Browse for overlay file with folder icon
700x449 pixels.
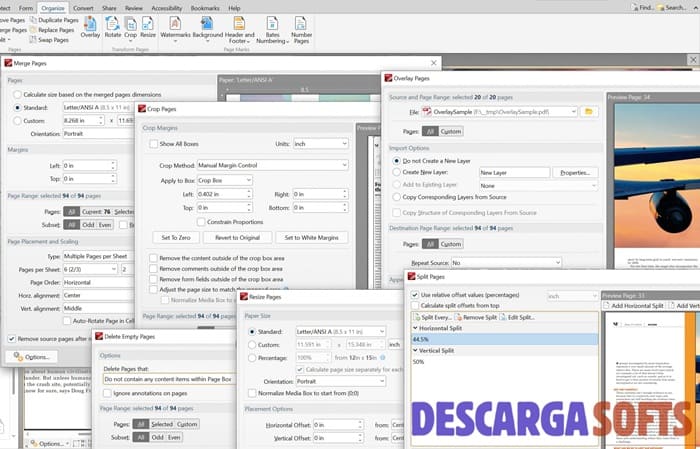(589, 112)
